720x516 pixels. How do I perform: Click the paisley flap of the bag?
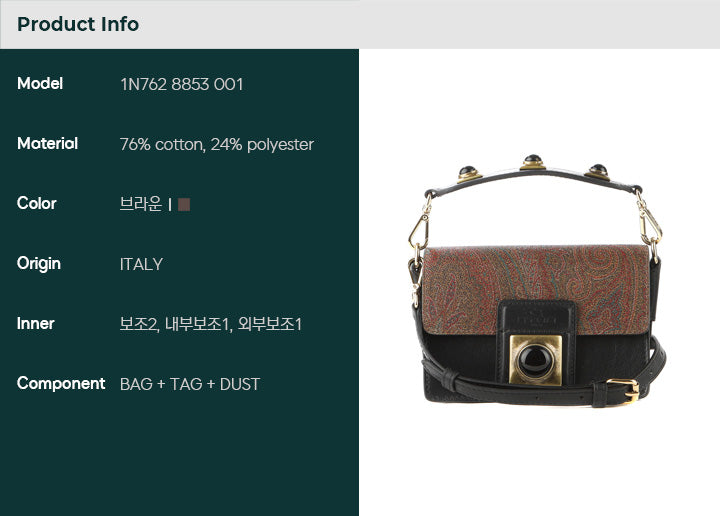(536, 289)
